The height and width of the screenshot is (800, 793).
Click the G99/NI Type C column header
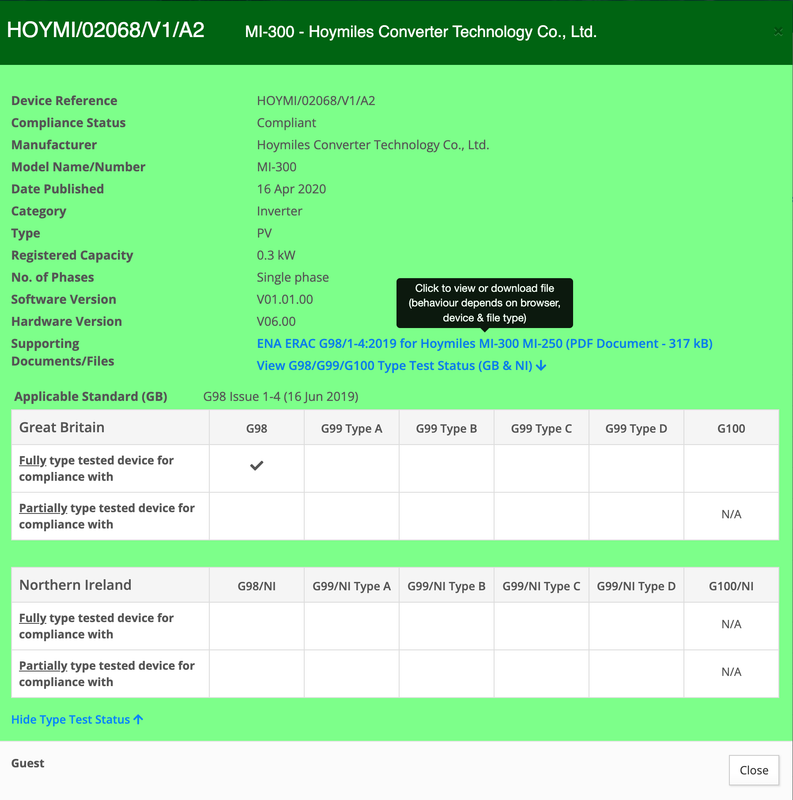point(541,586)
